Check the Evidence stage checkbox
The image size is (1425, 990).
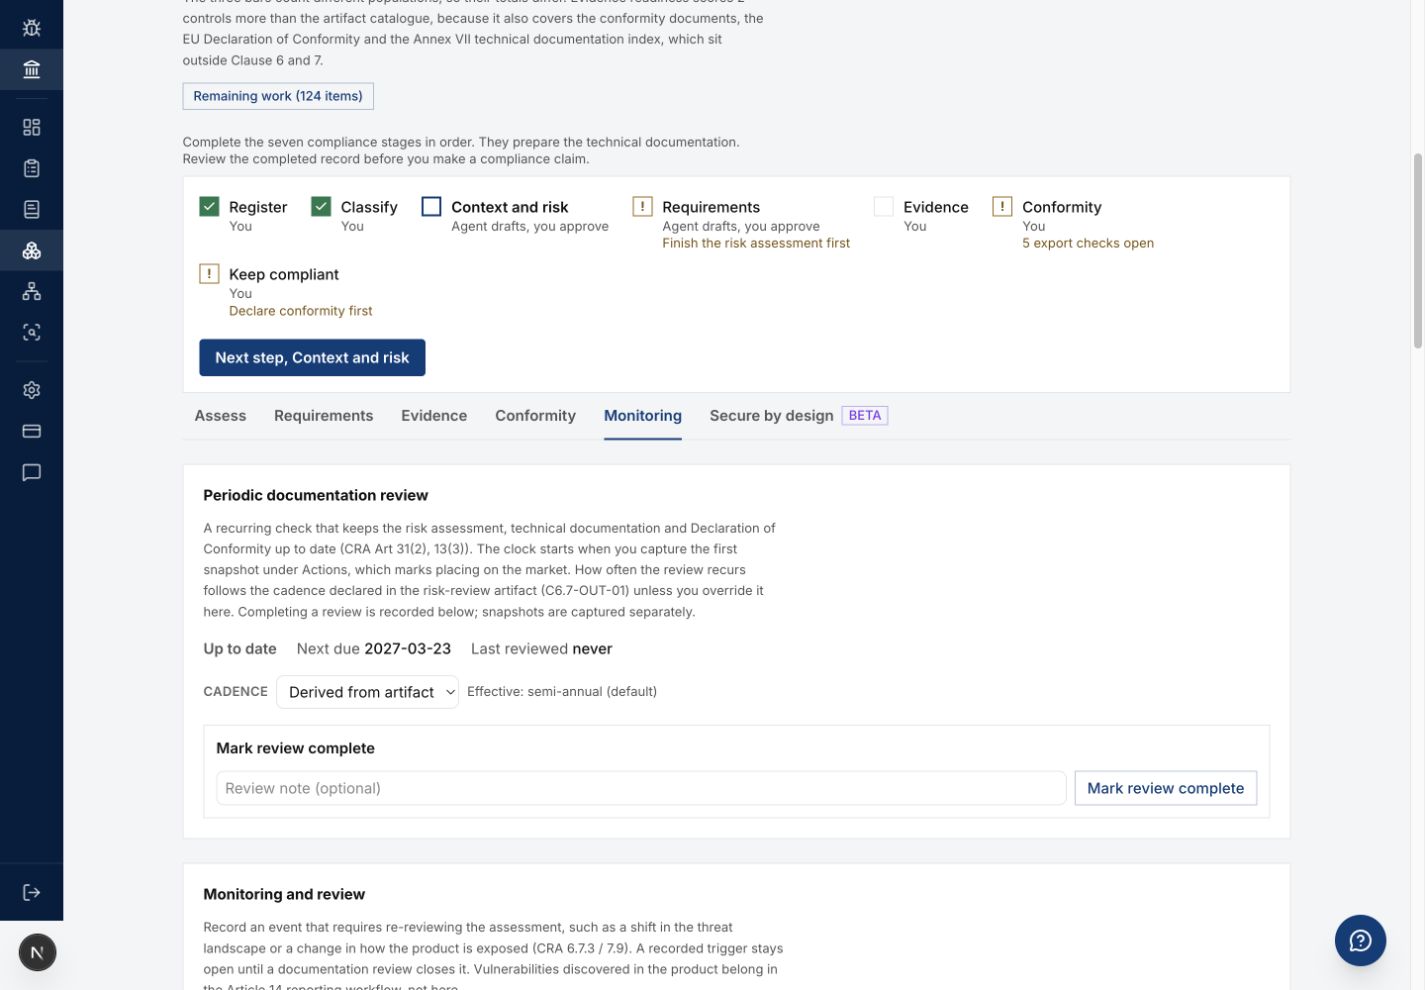883,206
